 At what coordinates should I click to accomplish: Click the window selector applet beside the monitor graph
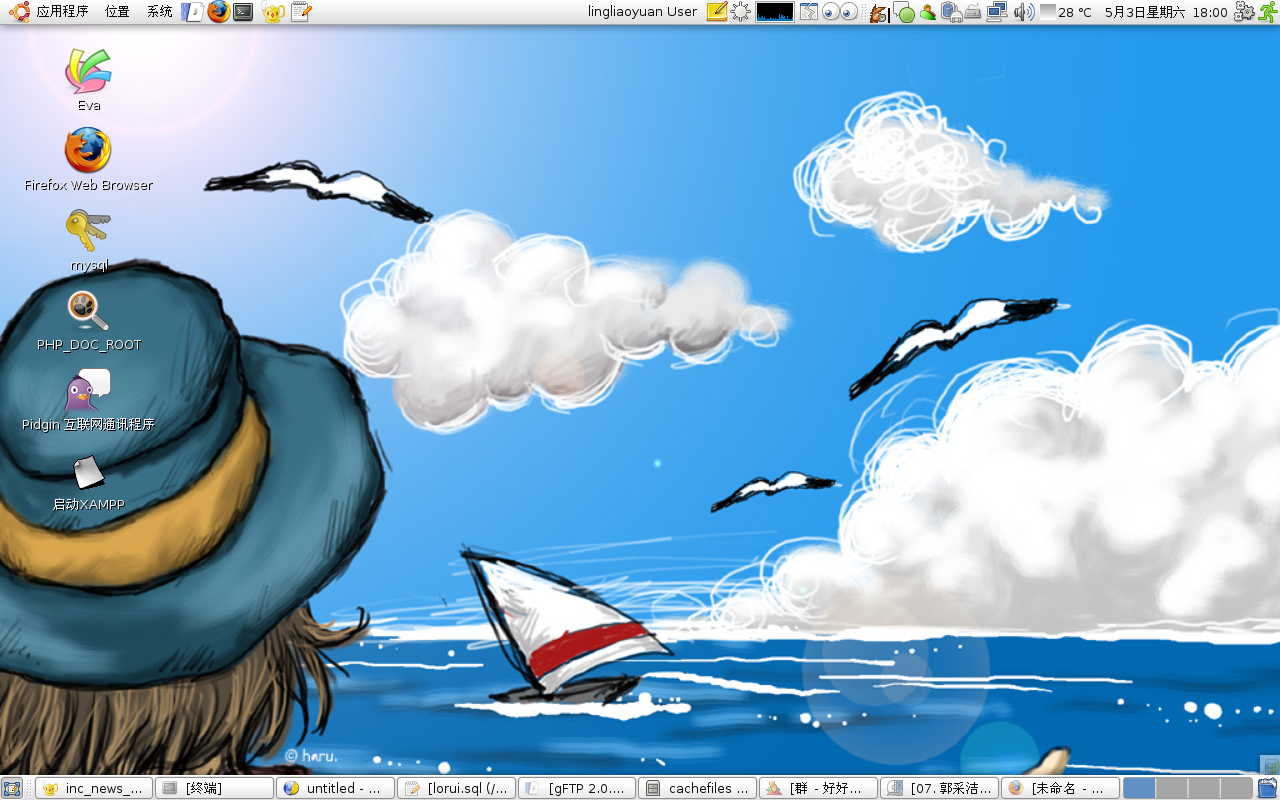pos(809,12)
